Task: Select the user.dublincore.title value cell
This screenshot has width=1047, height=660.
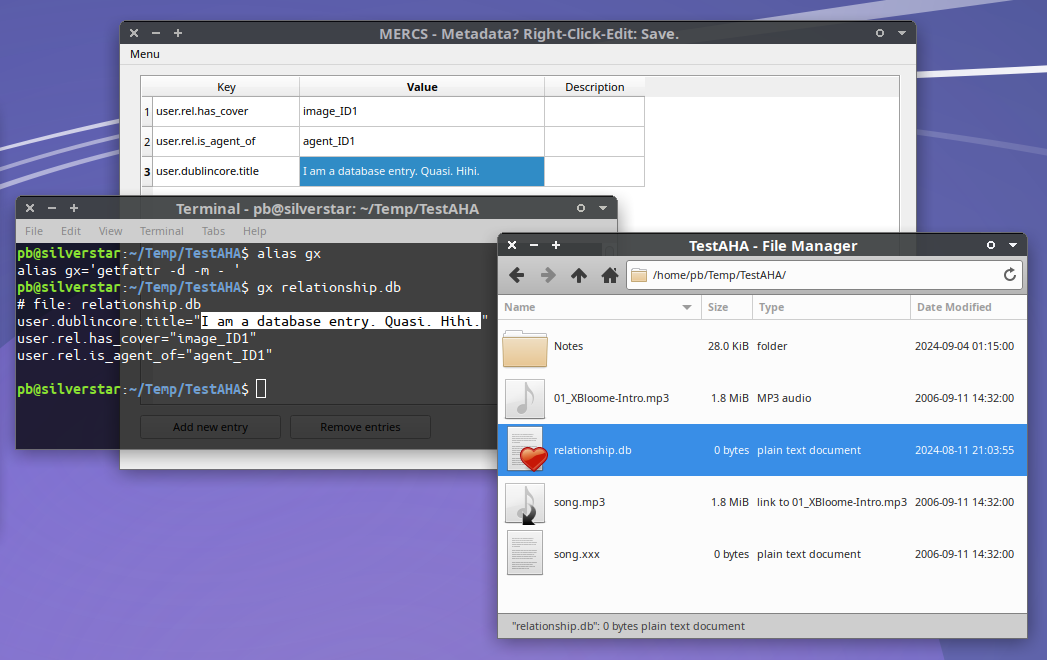Action: pyautogui.click(x=421, y=171)
